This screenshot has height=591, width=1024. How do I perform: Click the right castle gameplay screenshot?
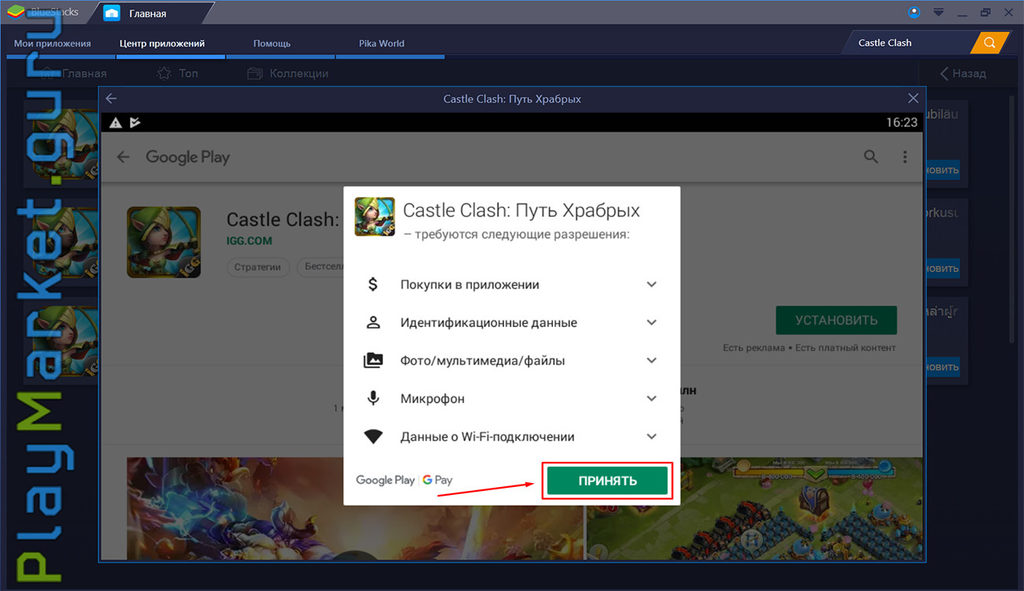click(754, 508)
